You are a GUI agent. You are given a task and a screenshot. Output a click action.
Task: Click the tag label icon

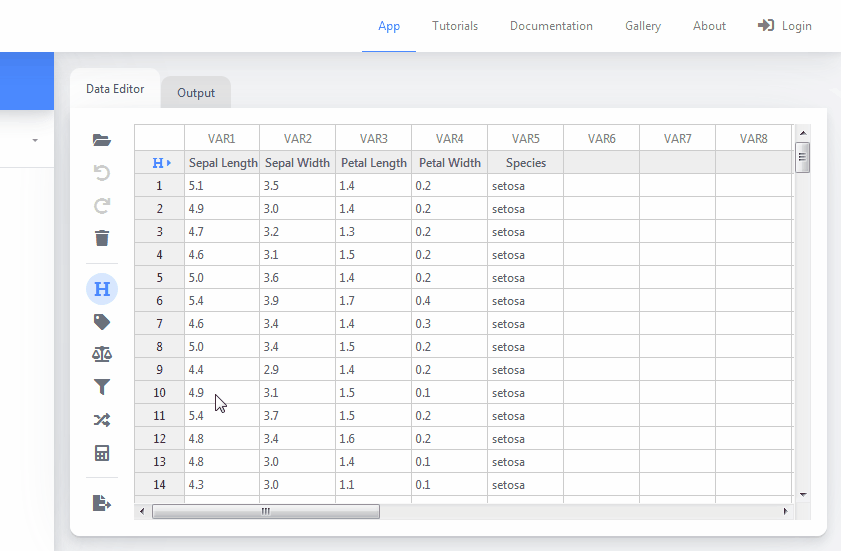[101, 322]
